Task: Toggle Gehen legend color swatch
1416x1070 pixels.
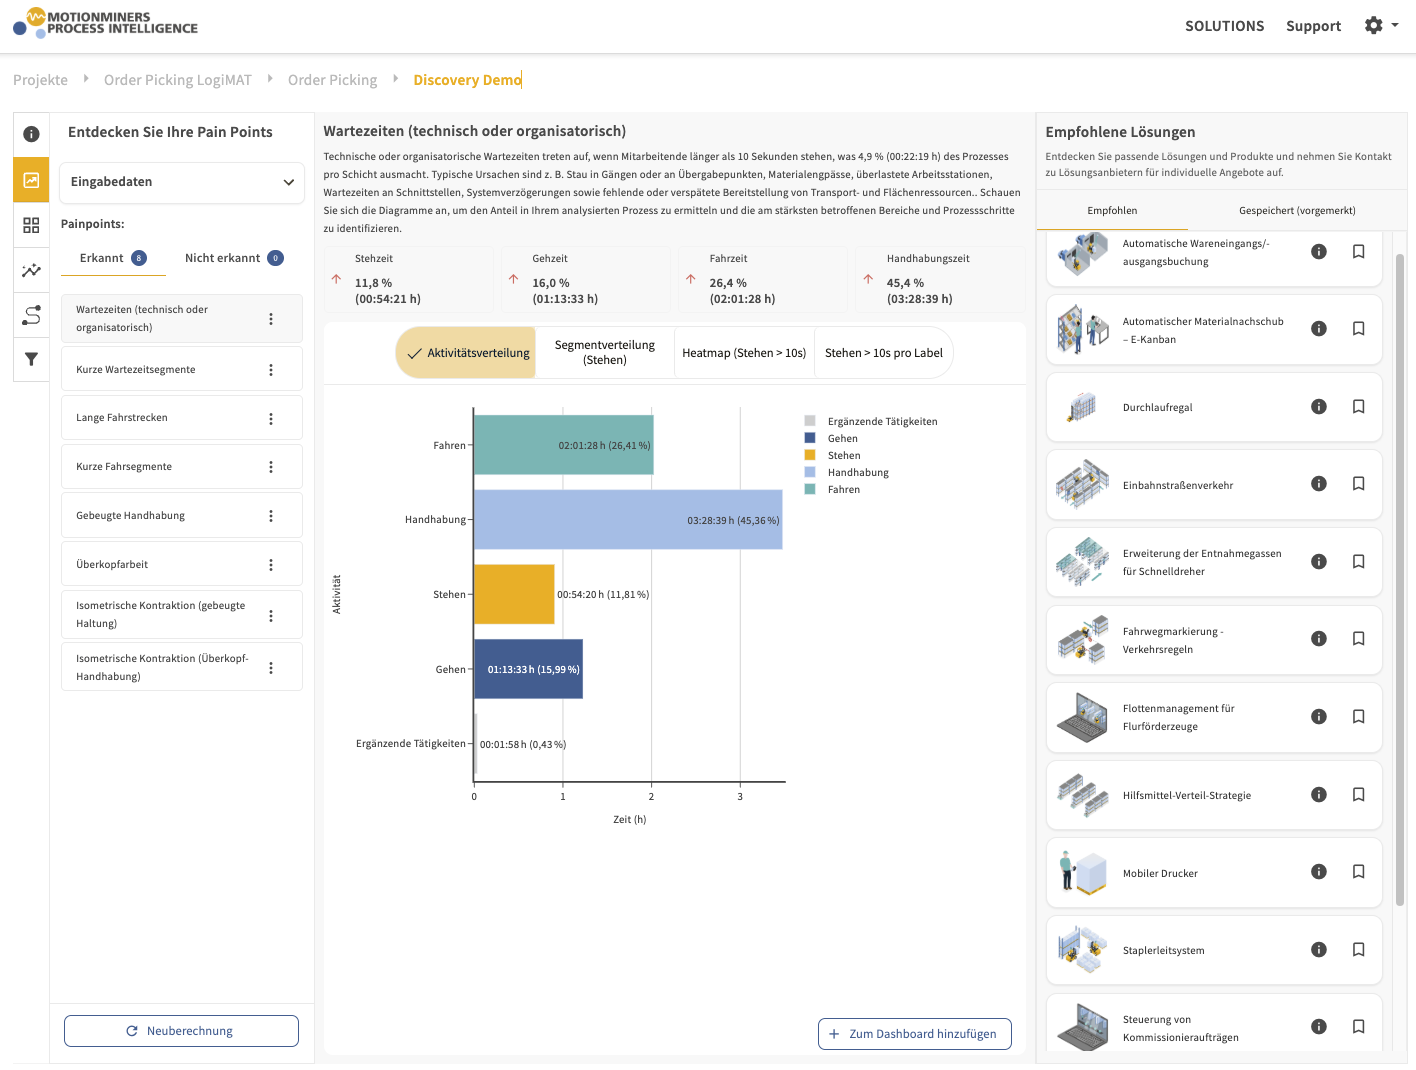Action: pos(810,438)
